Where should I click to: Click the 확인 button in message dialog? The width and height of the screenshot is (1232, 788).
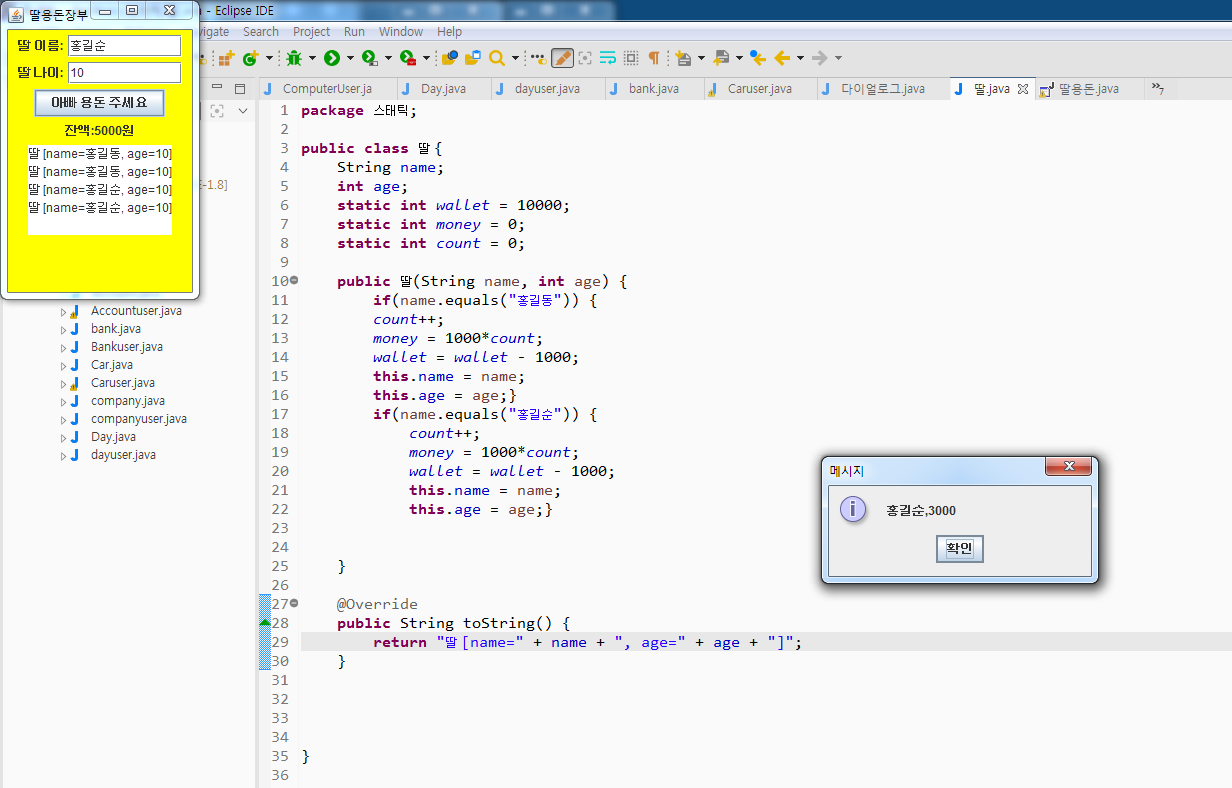(x=960, y=549)
